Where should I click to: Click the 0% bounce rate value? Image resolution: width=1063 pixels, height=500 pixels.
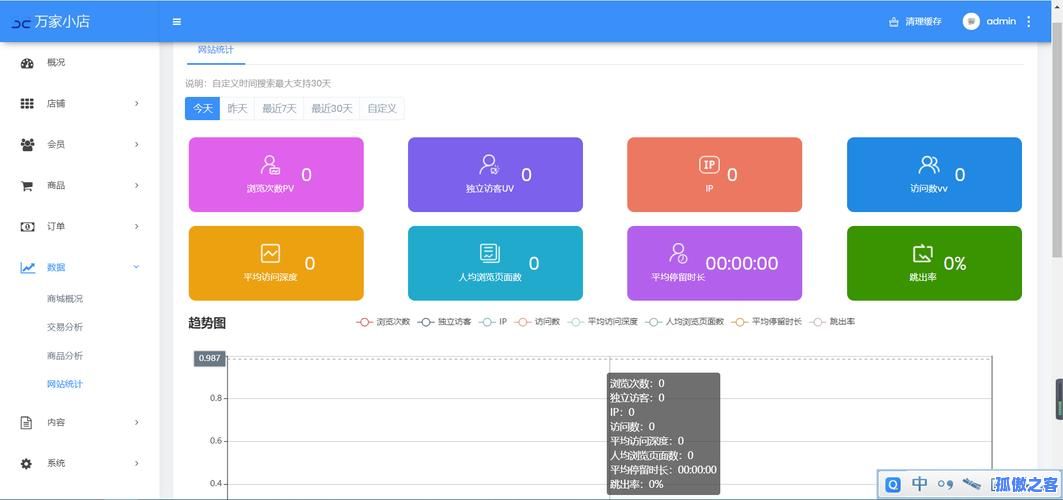click(x=955, y=264)
